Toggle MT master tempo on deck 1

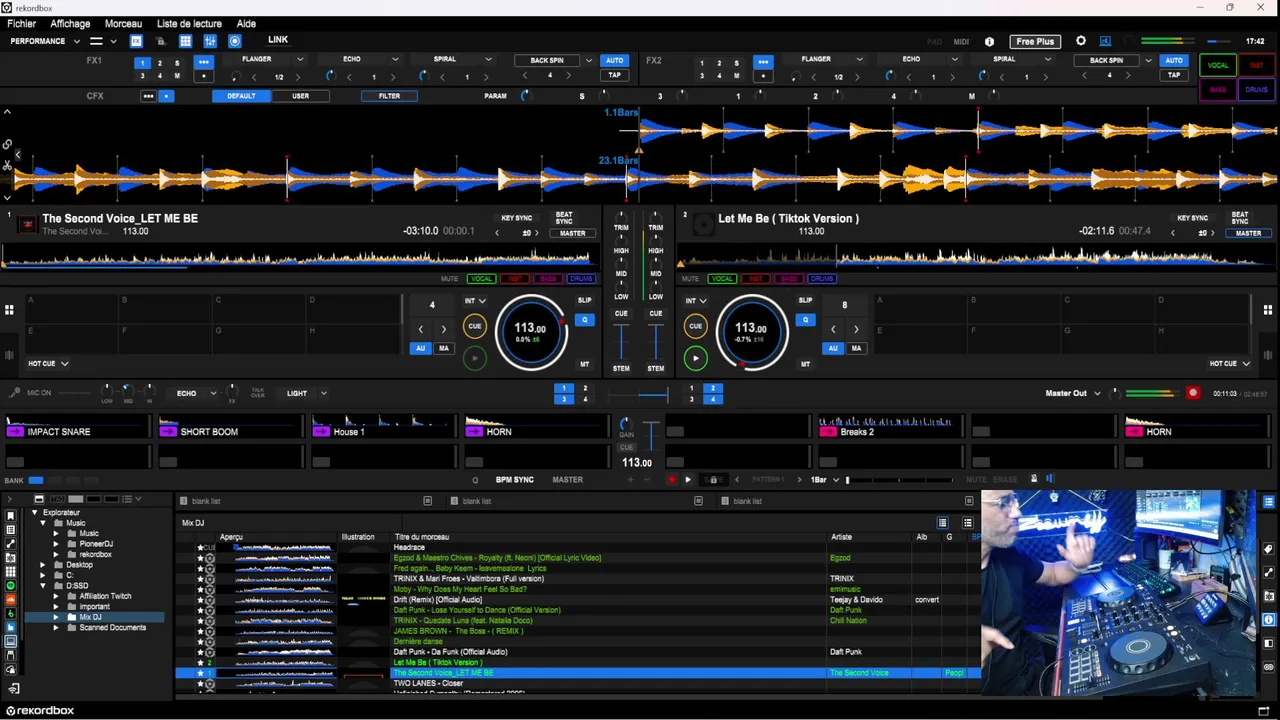click(x=584, y=364)
